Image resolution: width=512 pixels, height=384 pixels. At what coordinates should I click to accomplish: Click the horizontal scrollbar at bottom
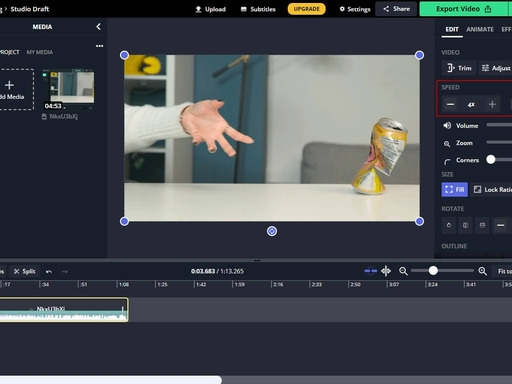[x=111, y=380]
